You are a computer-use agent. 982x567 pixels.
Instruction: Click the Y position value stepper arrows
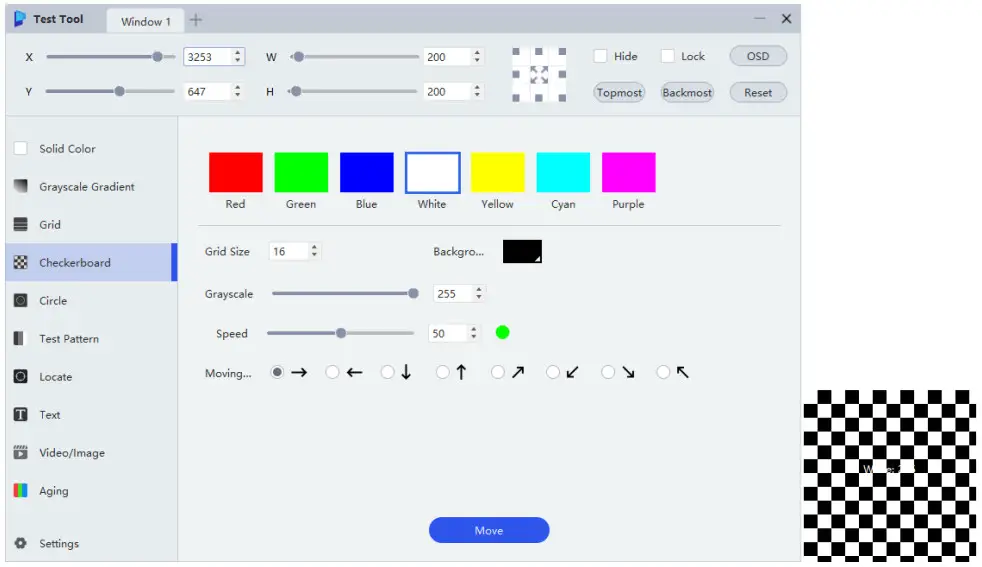(x=237, y=91)
